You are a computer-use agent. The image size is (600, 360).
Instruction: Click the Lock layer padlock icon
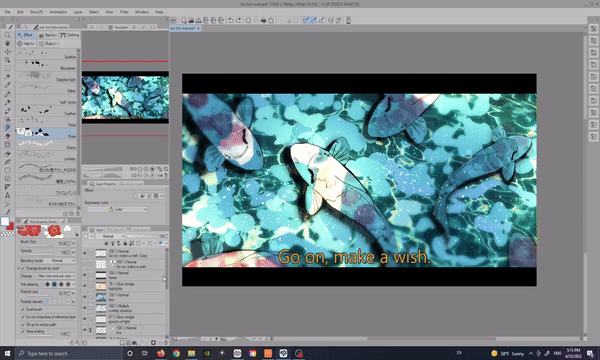(125, 243)
